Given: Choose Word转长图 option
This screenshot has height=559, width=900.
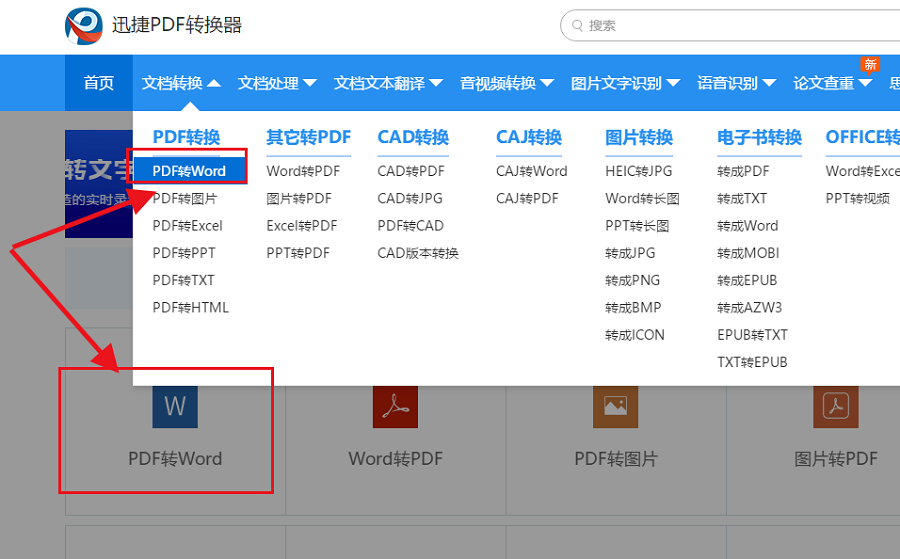Looking at the screenshot, I should tap(642, 199).
